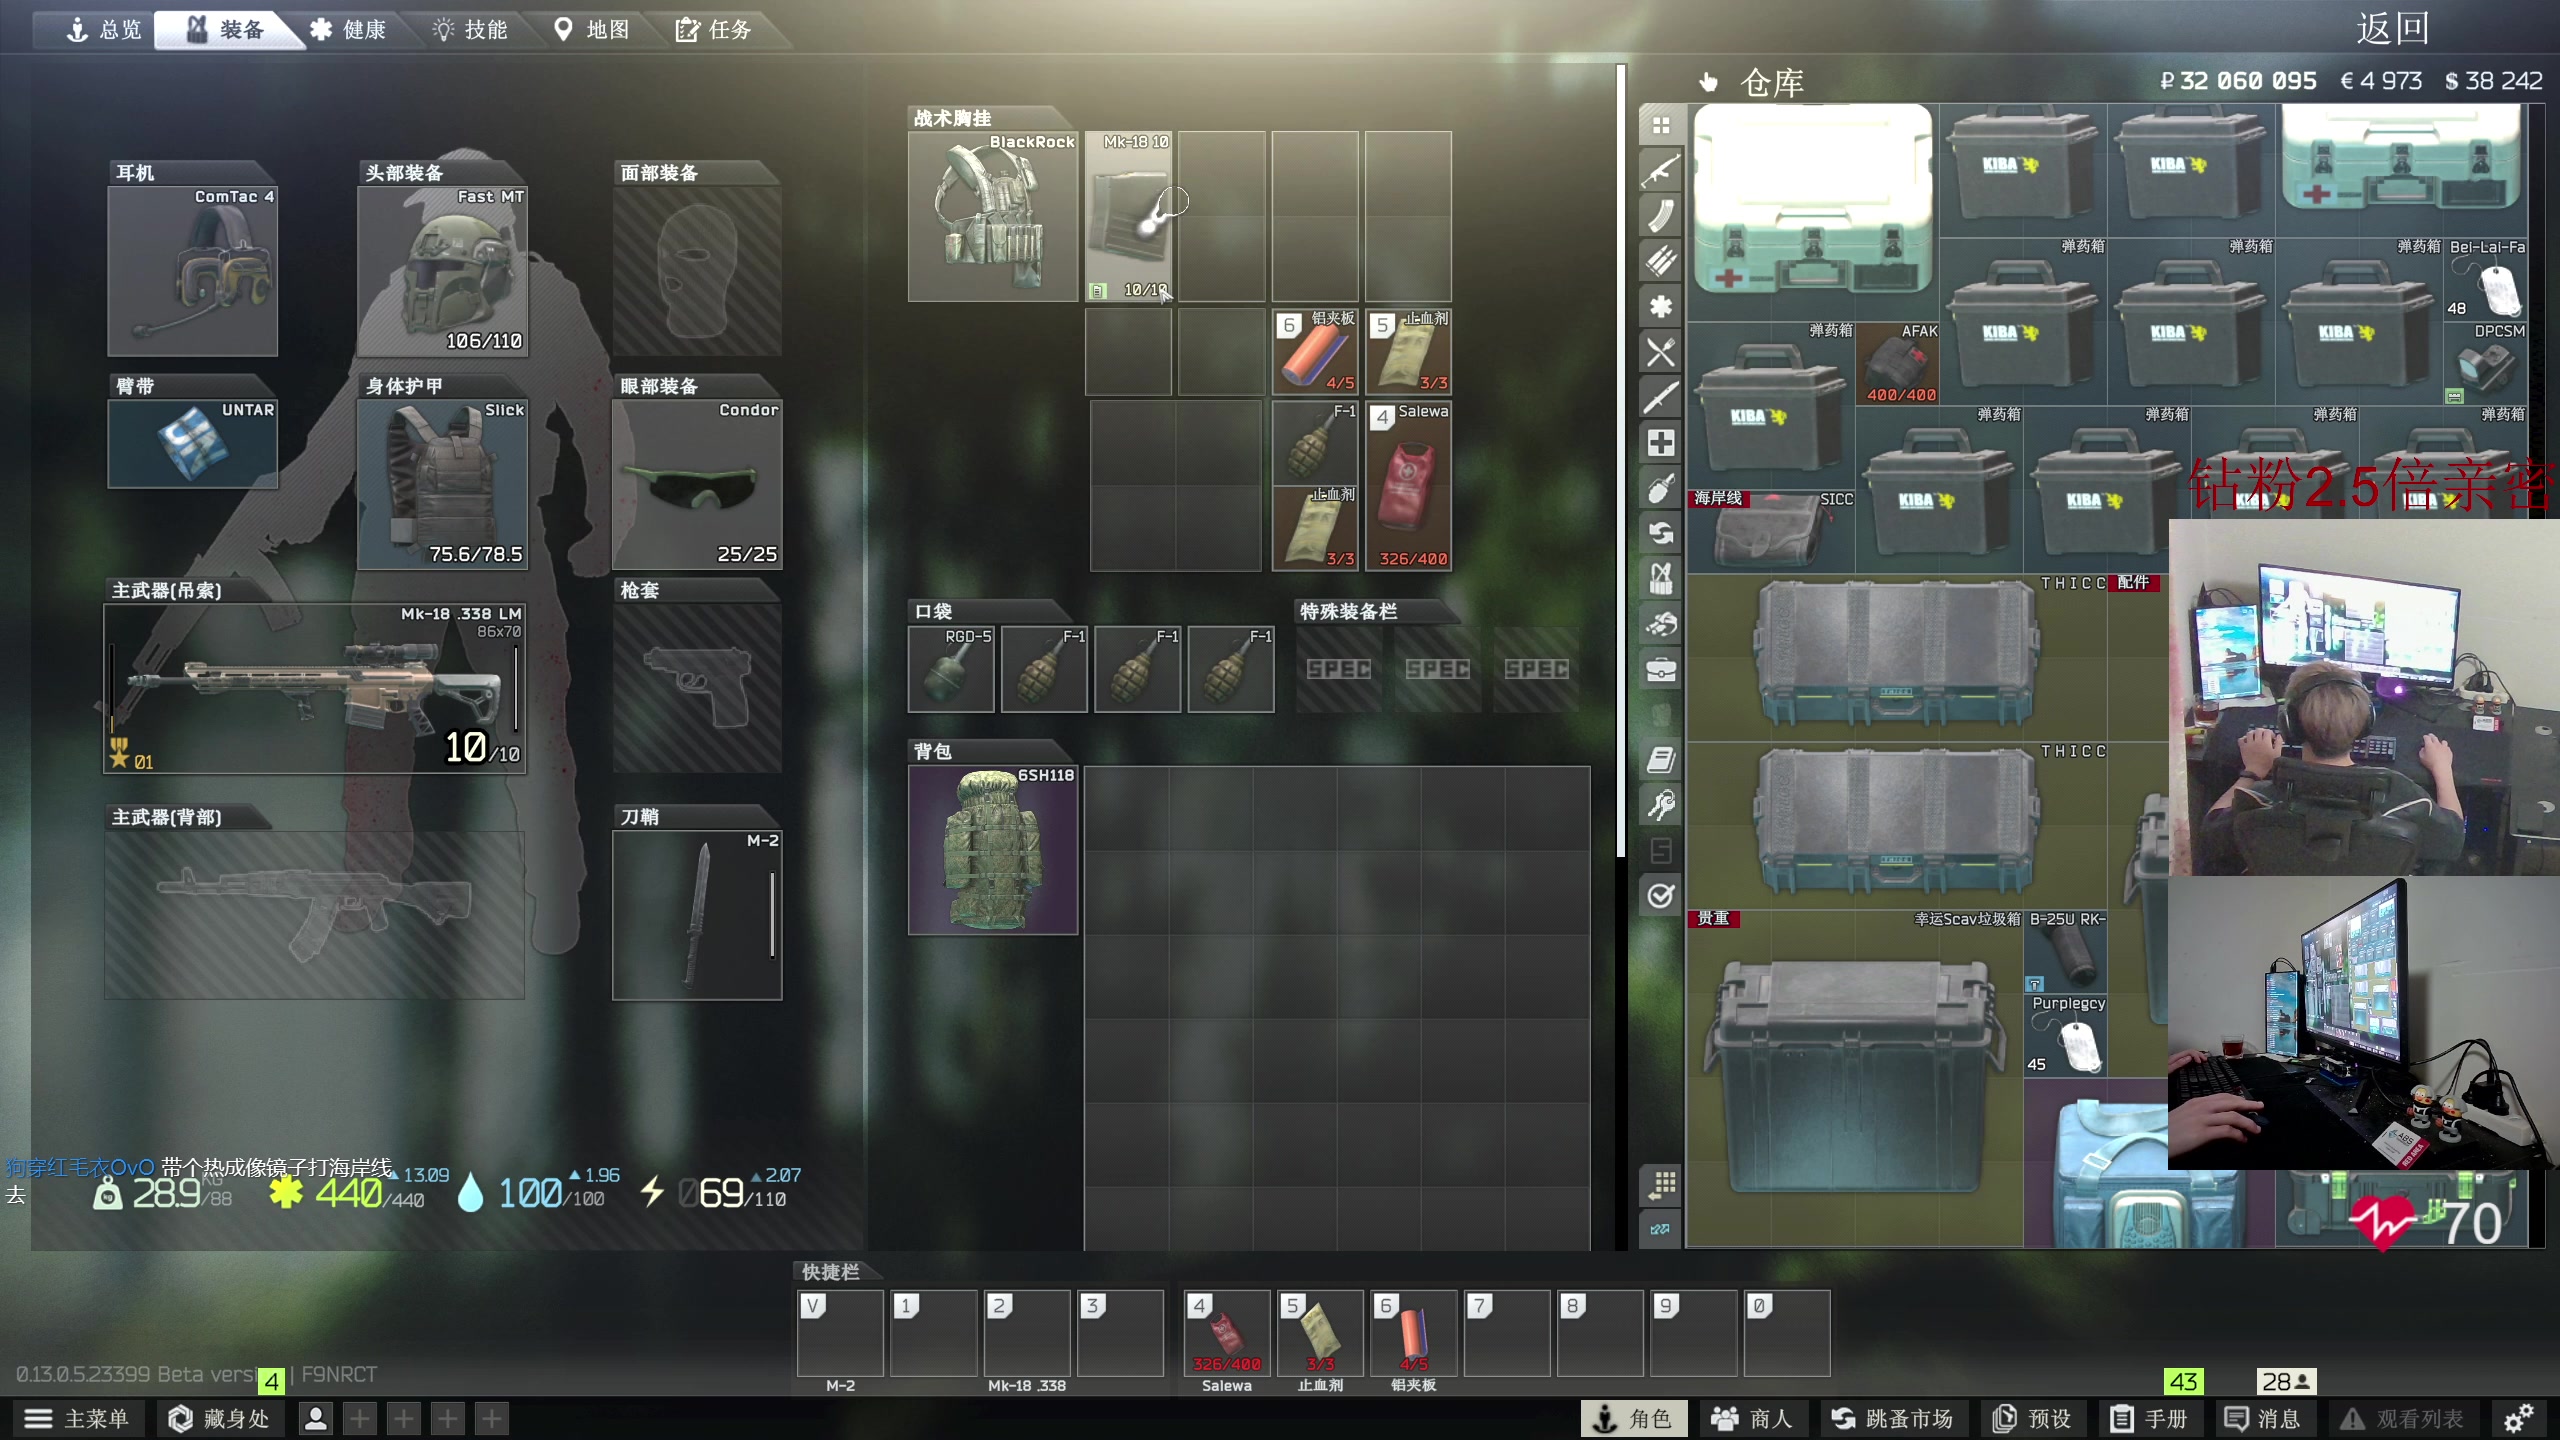This screenshot has width=2560, height=1440.
Task: Click the 返回 back button
Action: coord(2392,28)
